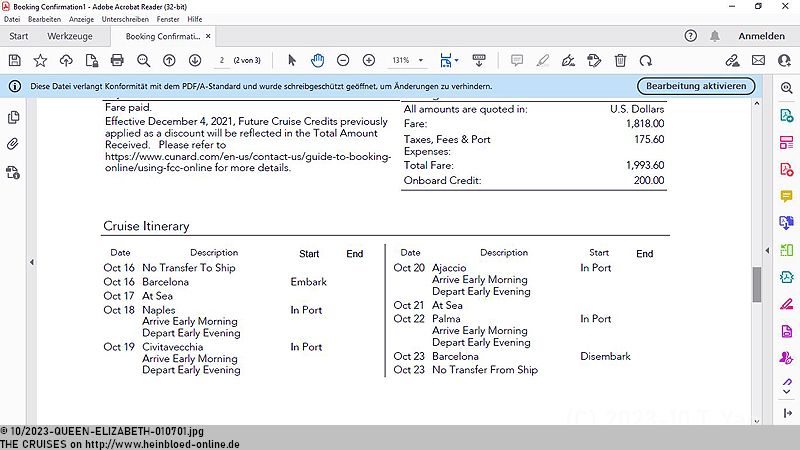Click the Onboard Credit value 200.00
This screenshot has height=450, width=800.
(649, 180)
